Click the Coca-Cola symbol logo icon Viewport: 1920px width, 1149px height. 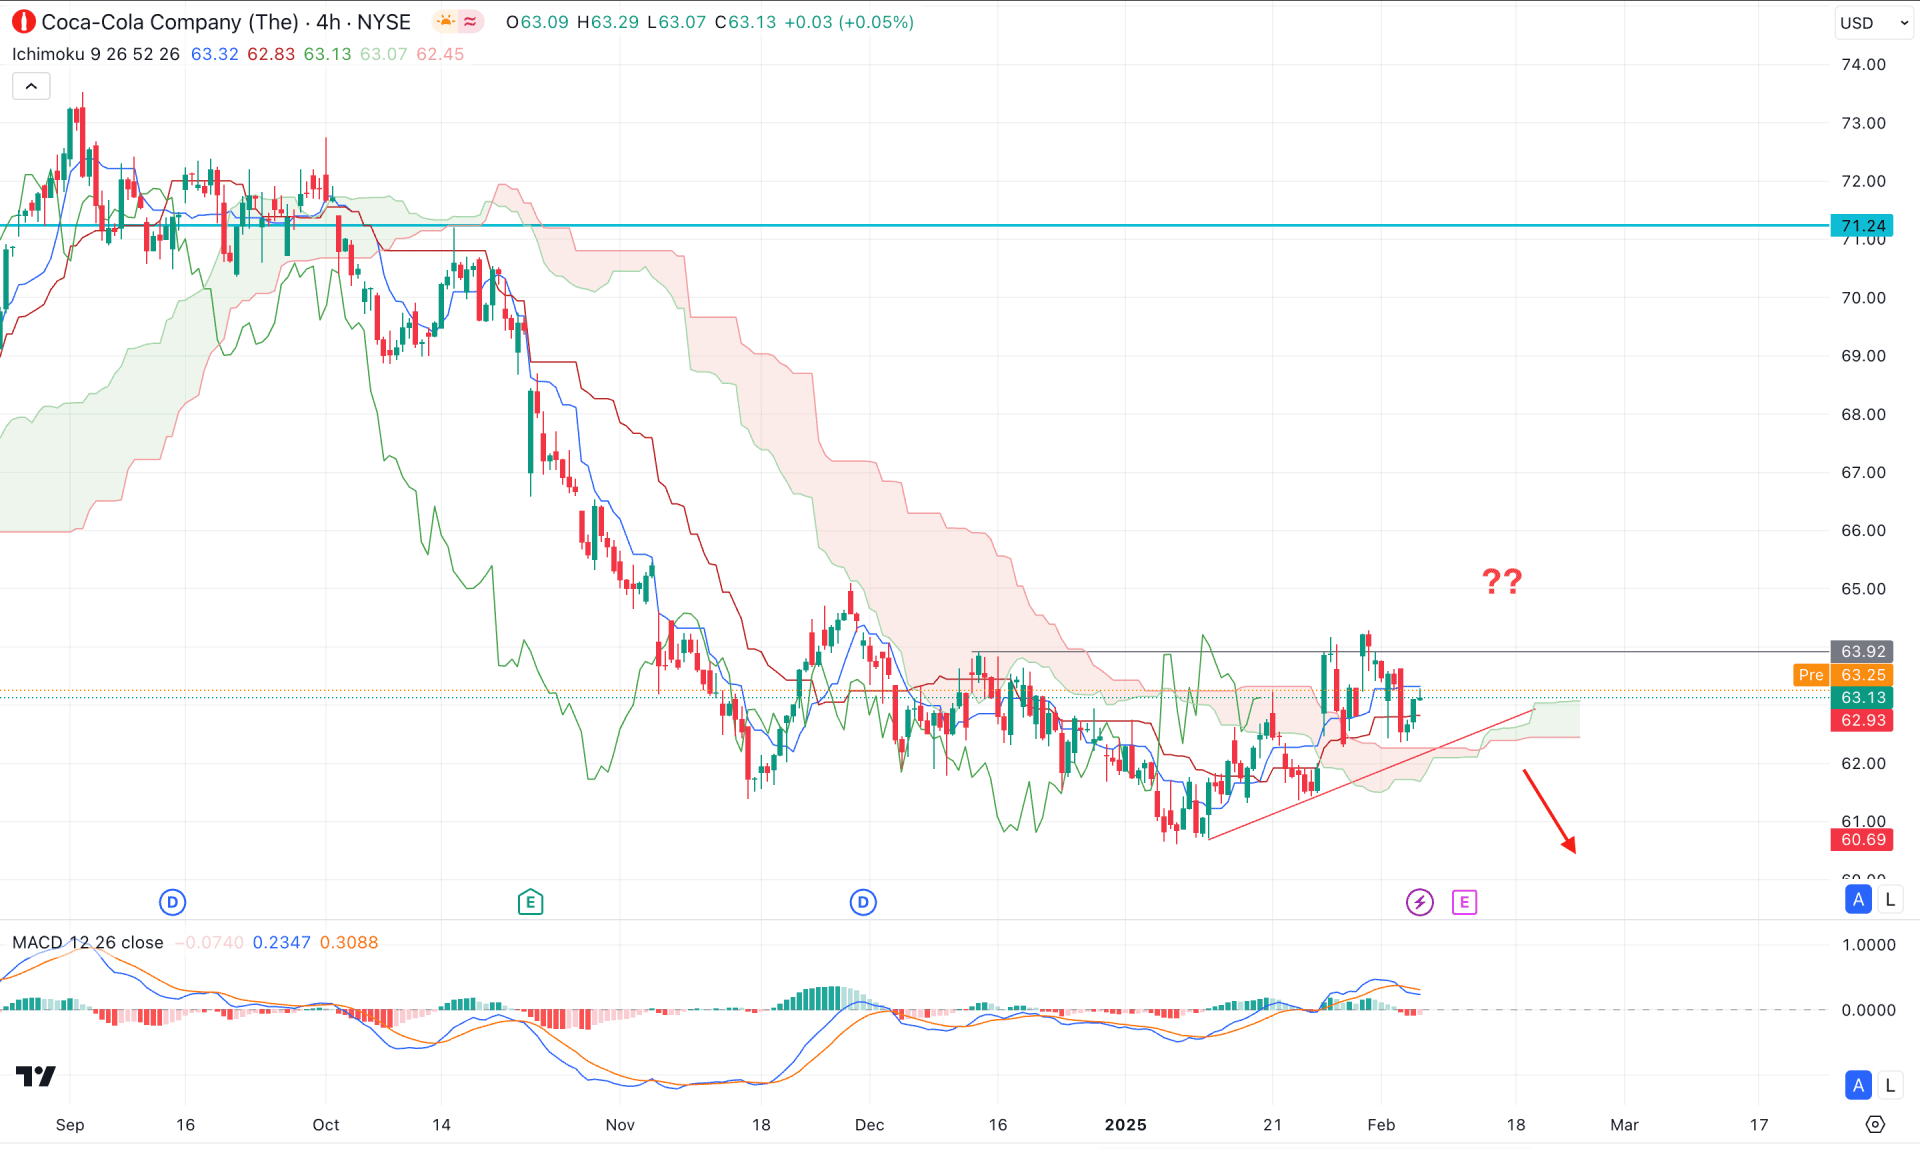pos(22,21)
